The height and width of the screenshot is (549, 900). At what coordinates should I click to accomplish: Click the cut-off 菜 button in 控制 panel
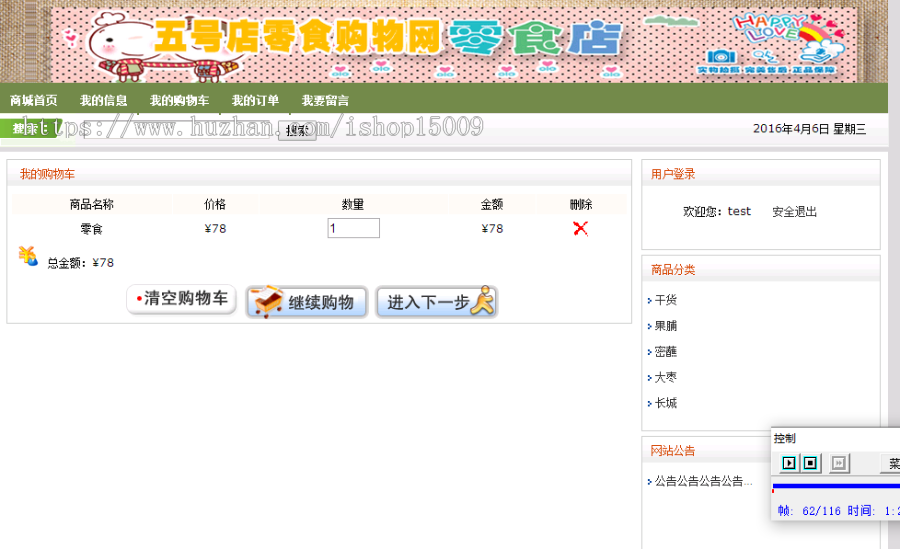pos(890,463)
